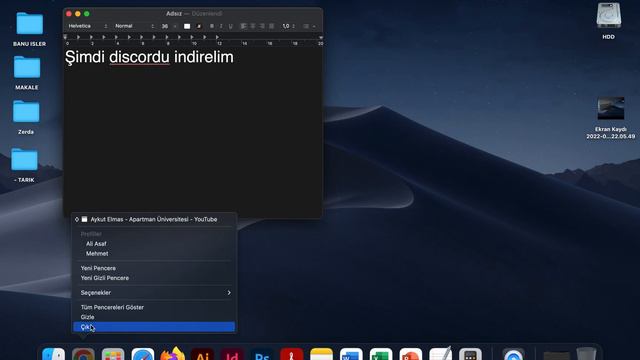Click the word discordu in the document

[139, 57]
